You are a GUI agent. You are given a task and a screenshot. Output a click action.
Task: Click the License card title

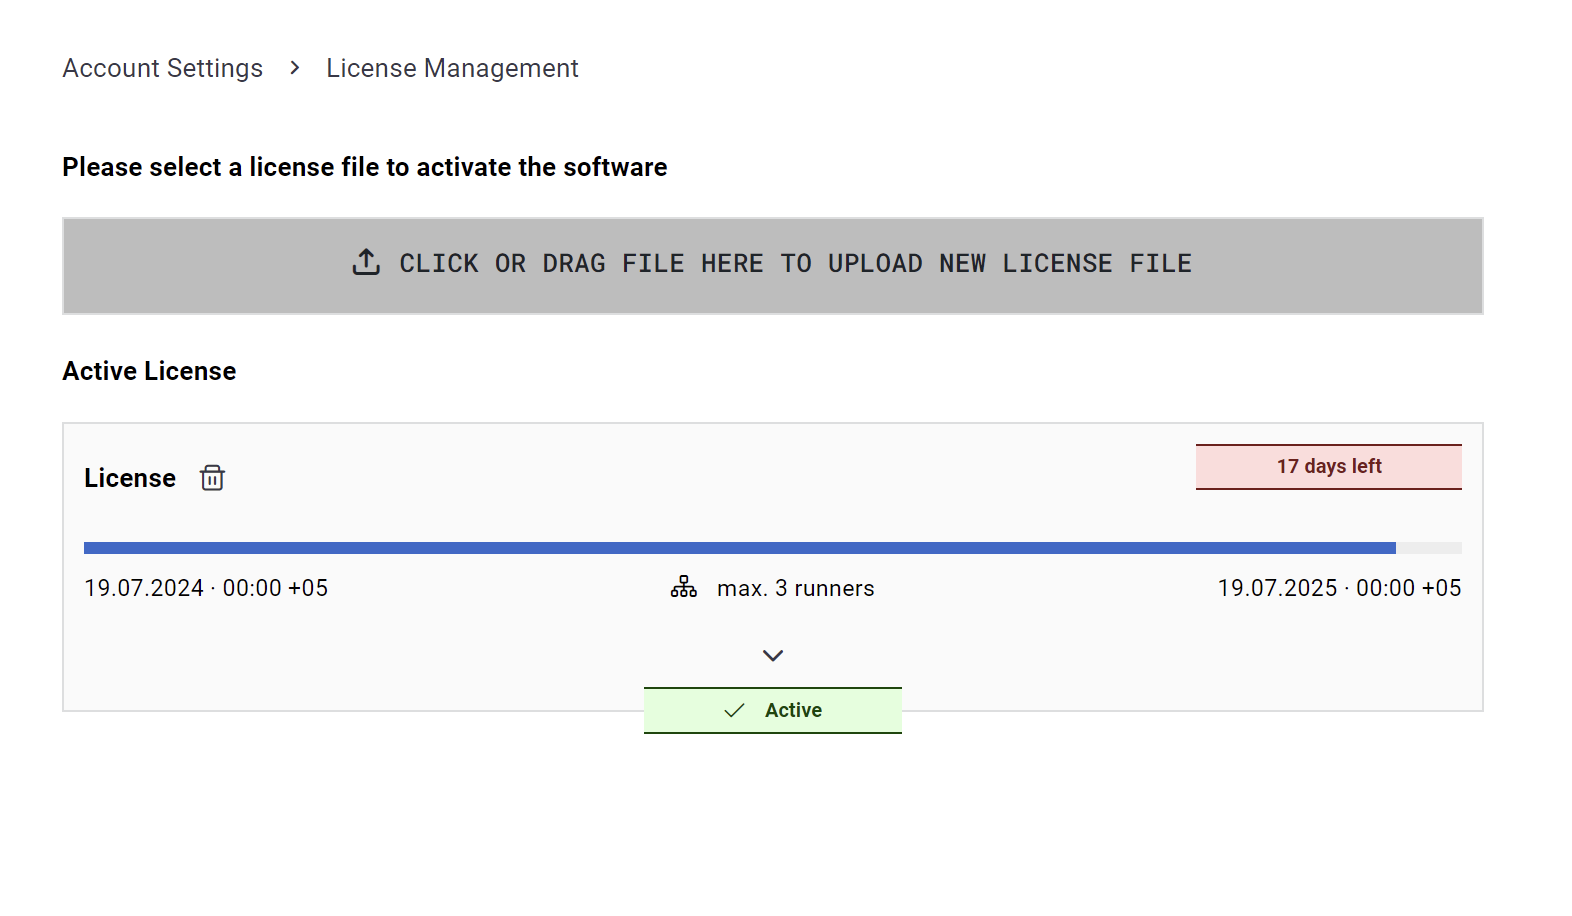pyautogui.click(x=130, y=478)
